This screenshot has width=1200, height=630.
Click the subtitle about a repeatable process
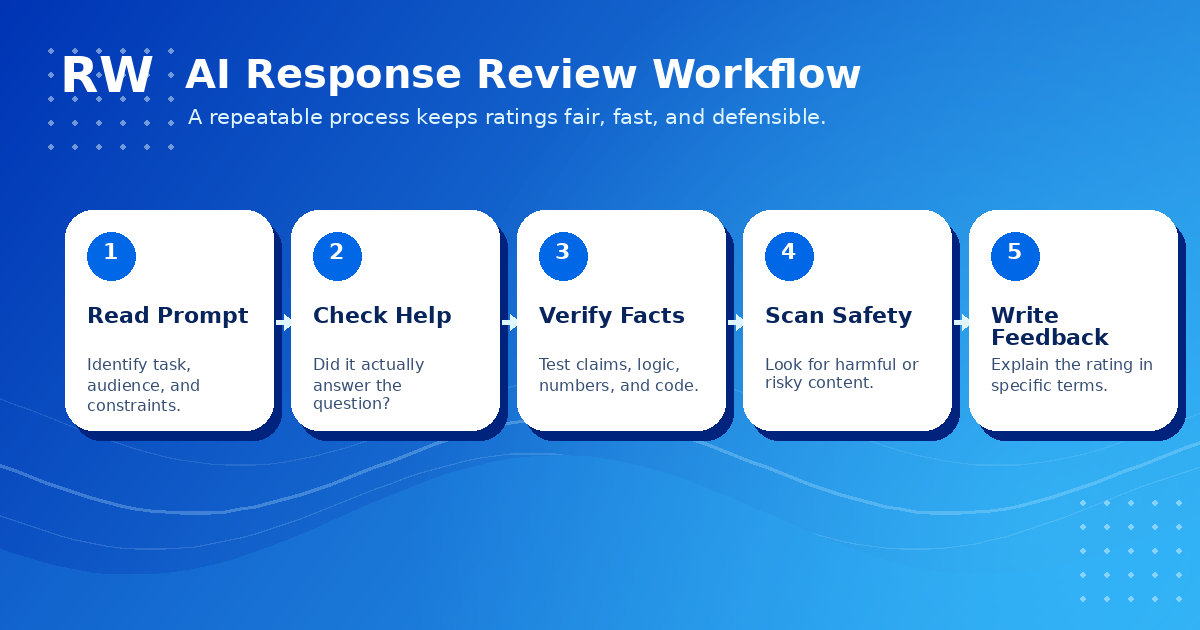507,118
